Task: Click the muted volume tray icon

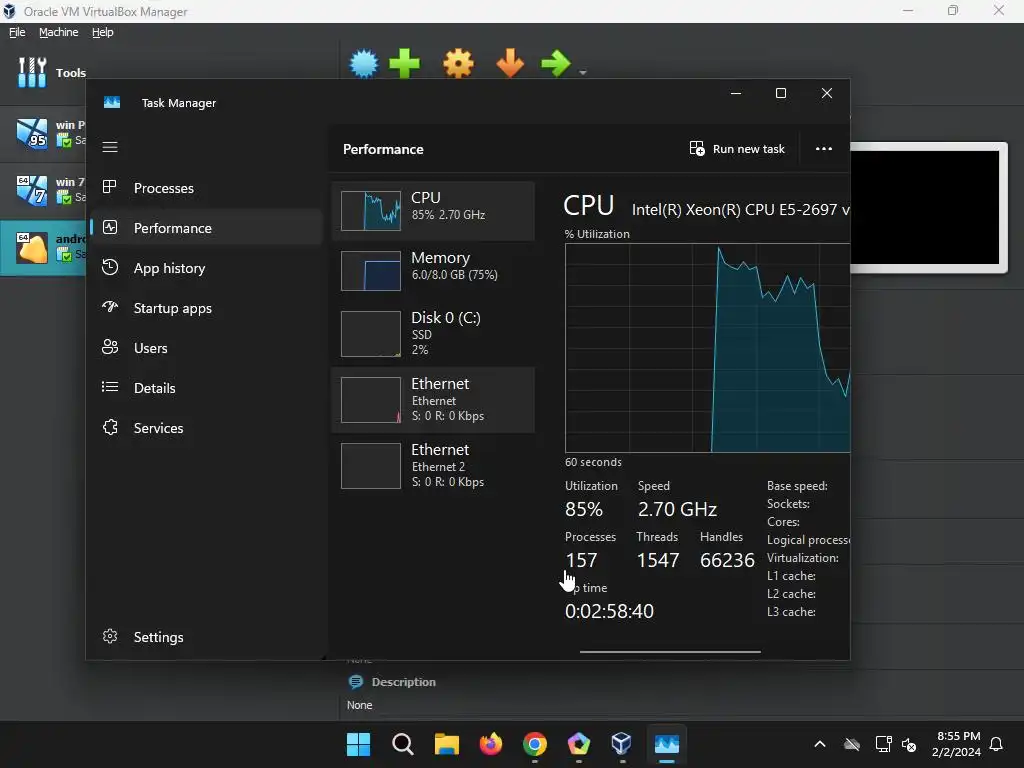Action: (908, 744)
